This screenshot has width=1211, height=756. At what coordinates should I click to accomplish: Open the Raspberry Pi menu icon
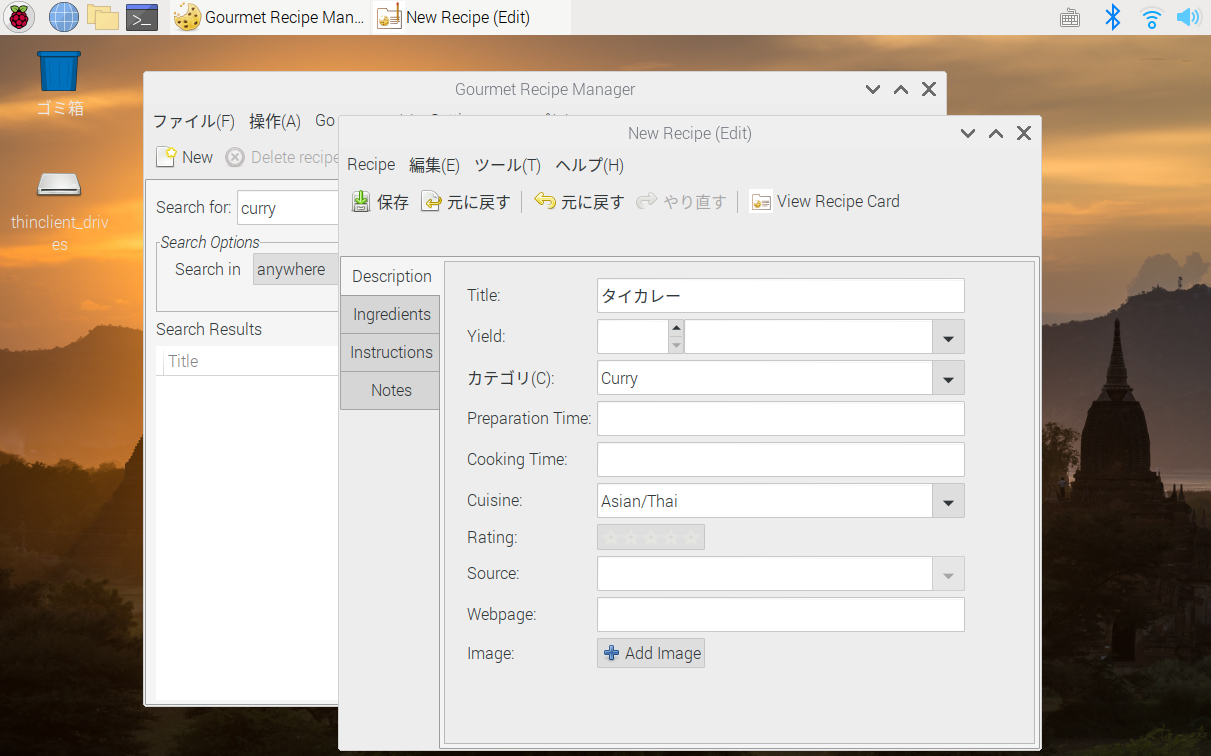(x=18, y=17)
